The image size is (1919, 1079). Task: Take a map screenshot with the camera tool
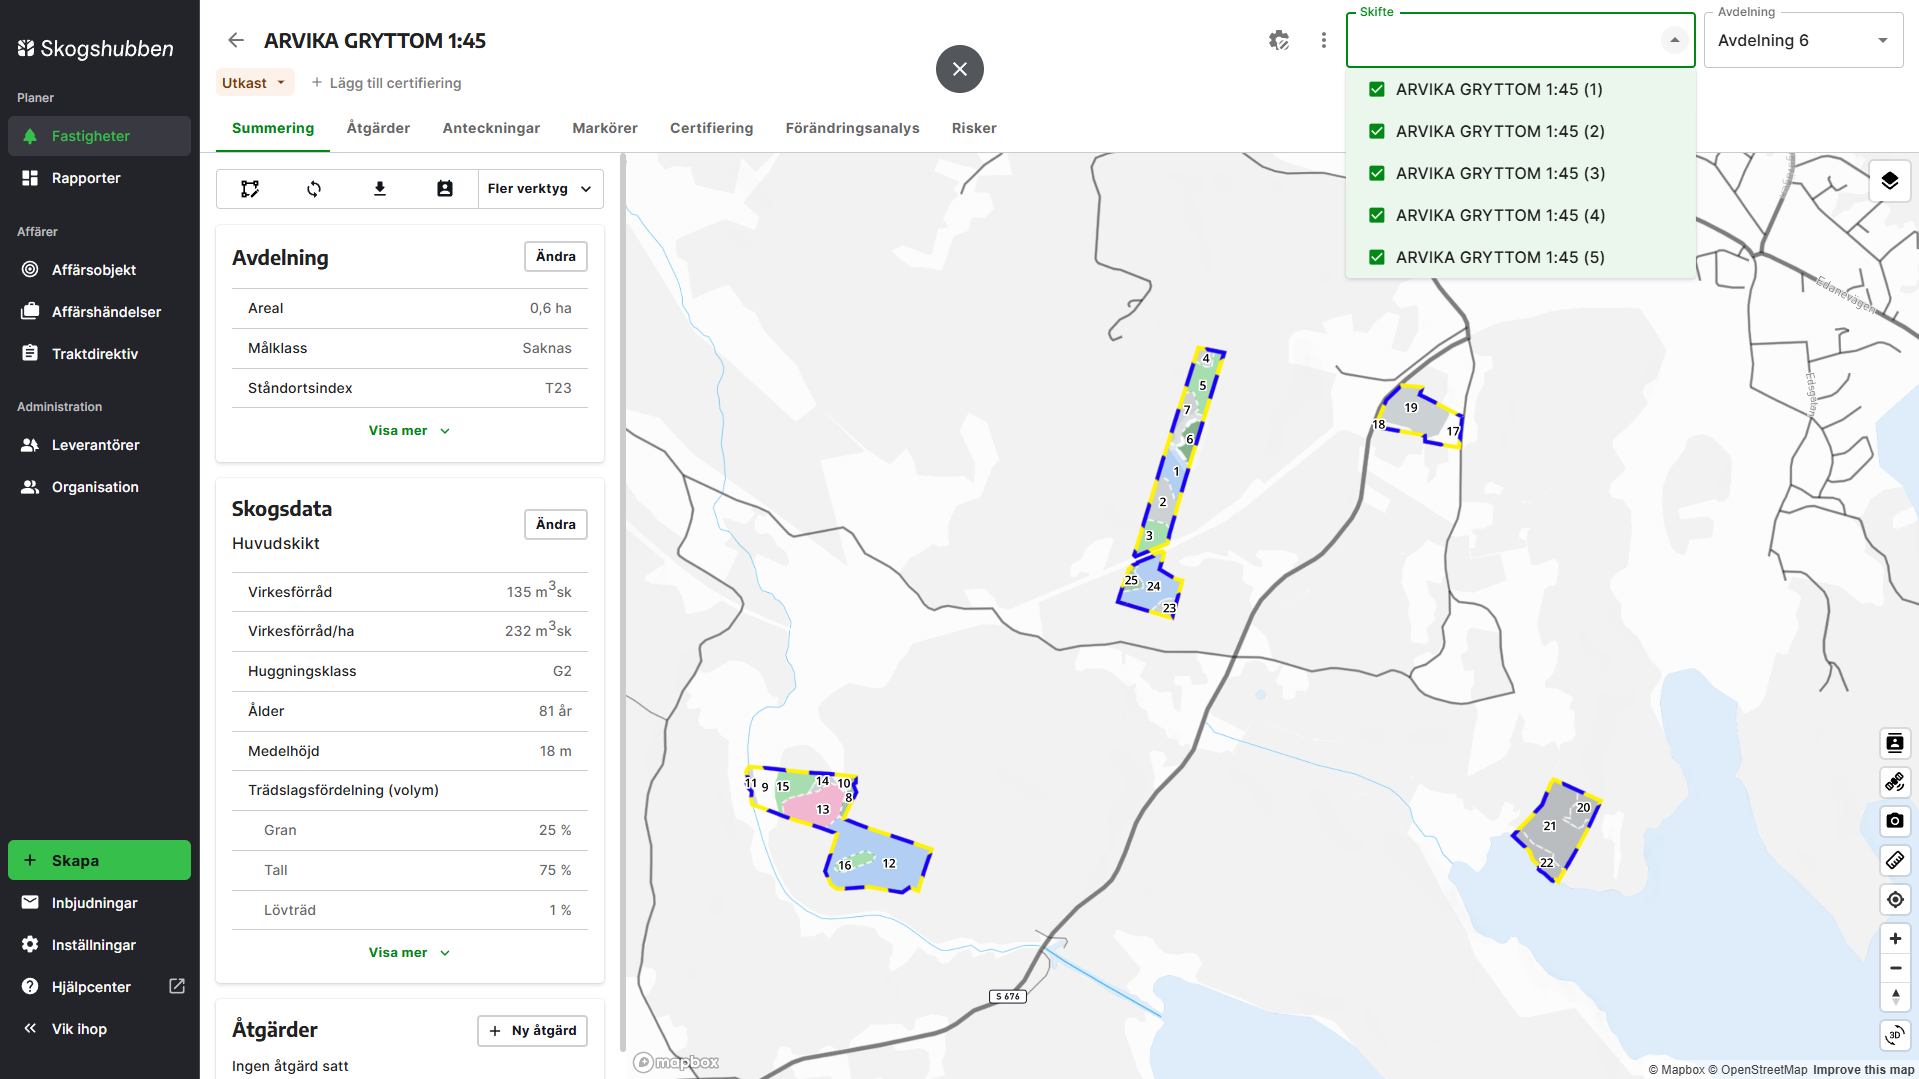click(1894, 821)
